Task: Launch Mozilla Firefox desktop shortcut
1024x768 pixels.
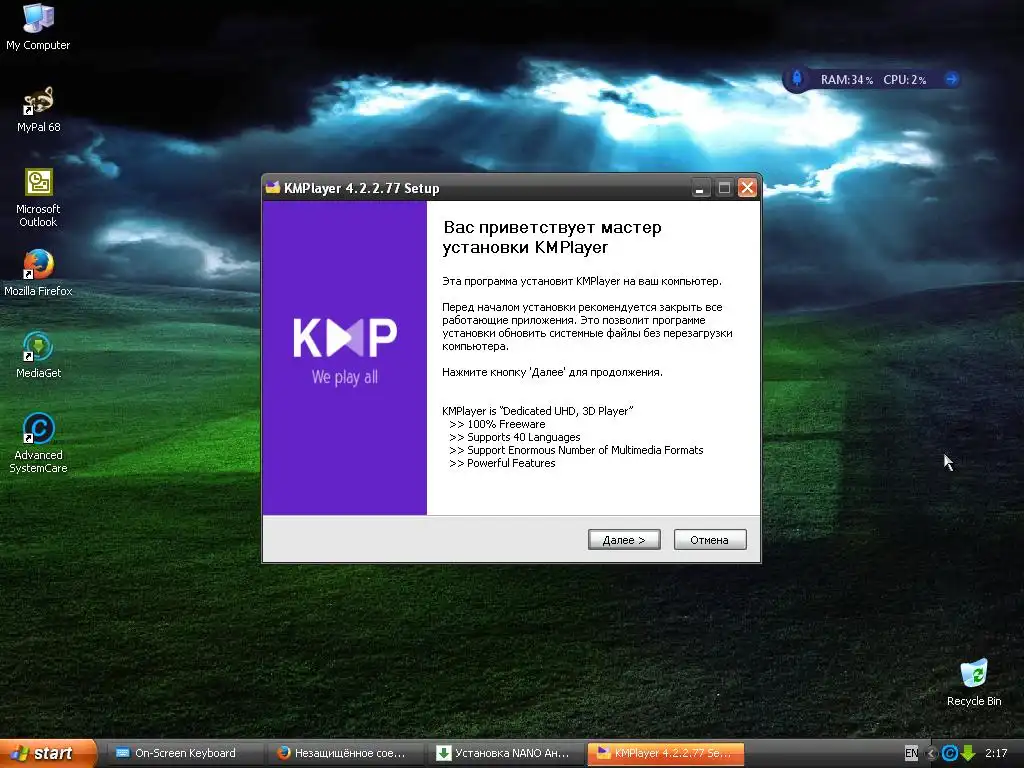Action: coord(38,273)
